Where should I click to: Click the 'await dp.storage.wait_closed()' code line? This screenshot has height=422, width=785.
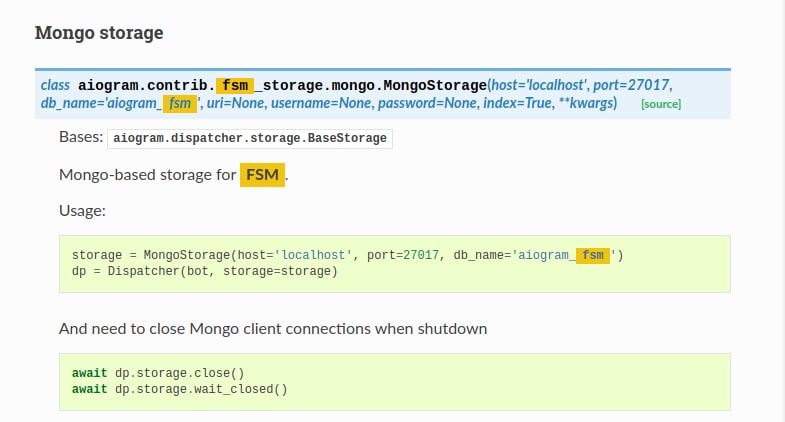[x=180, y=389]
